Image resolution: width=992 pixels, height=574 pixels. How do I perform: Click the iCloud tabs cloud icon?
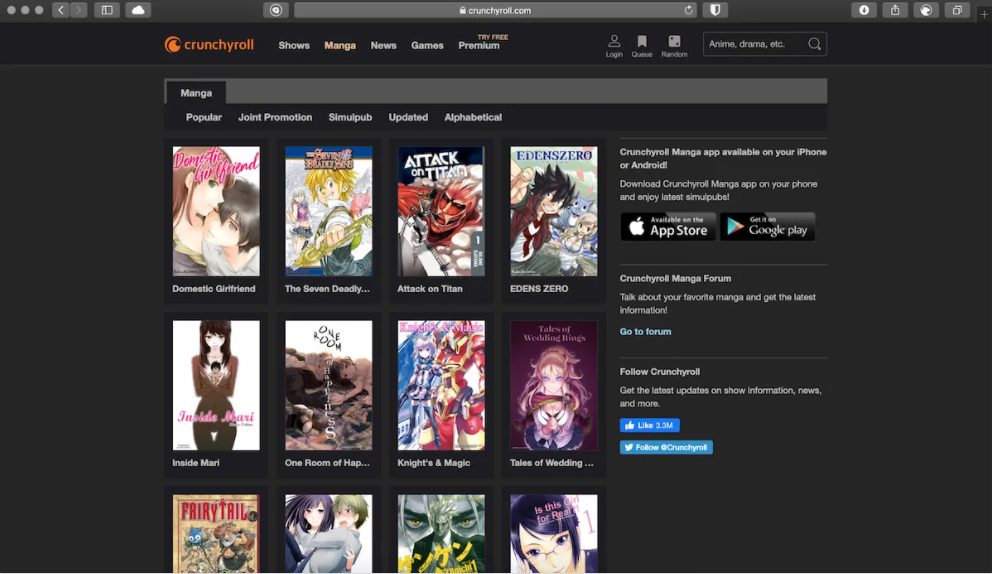tap(138, 10)
